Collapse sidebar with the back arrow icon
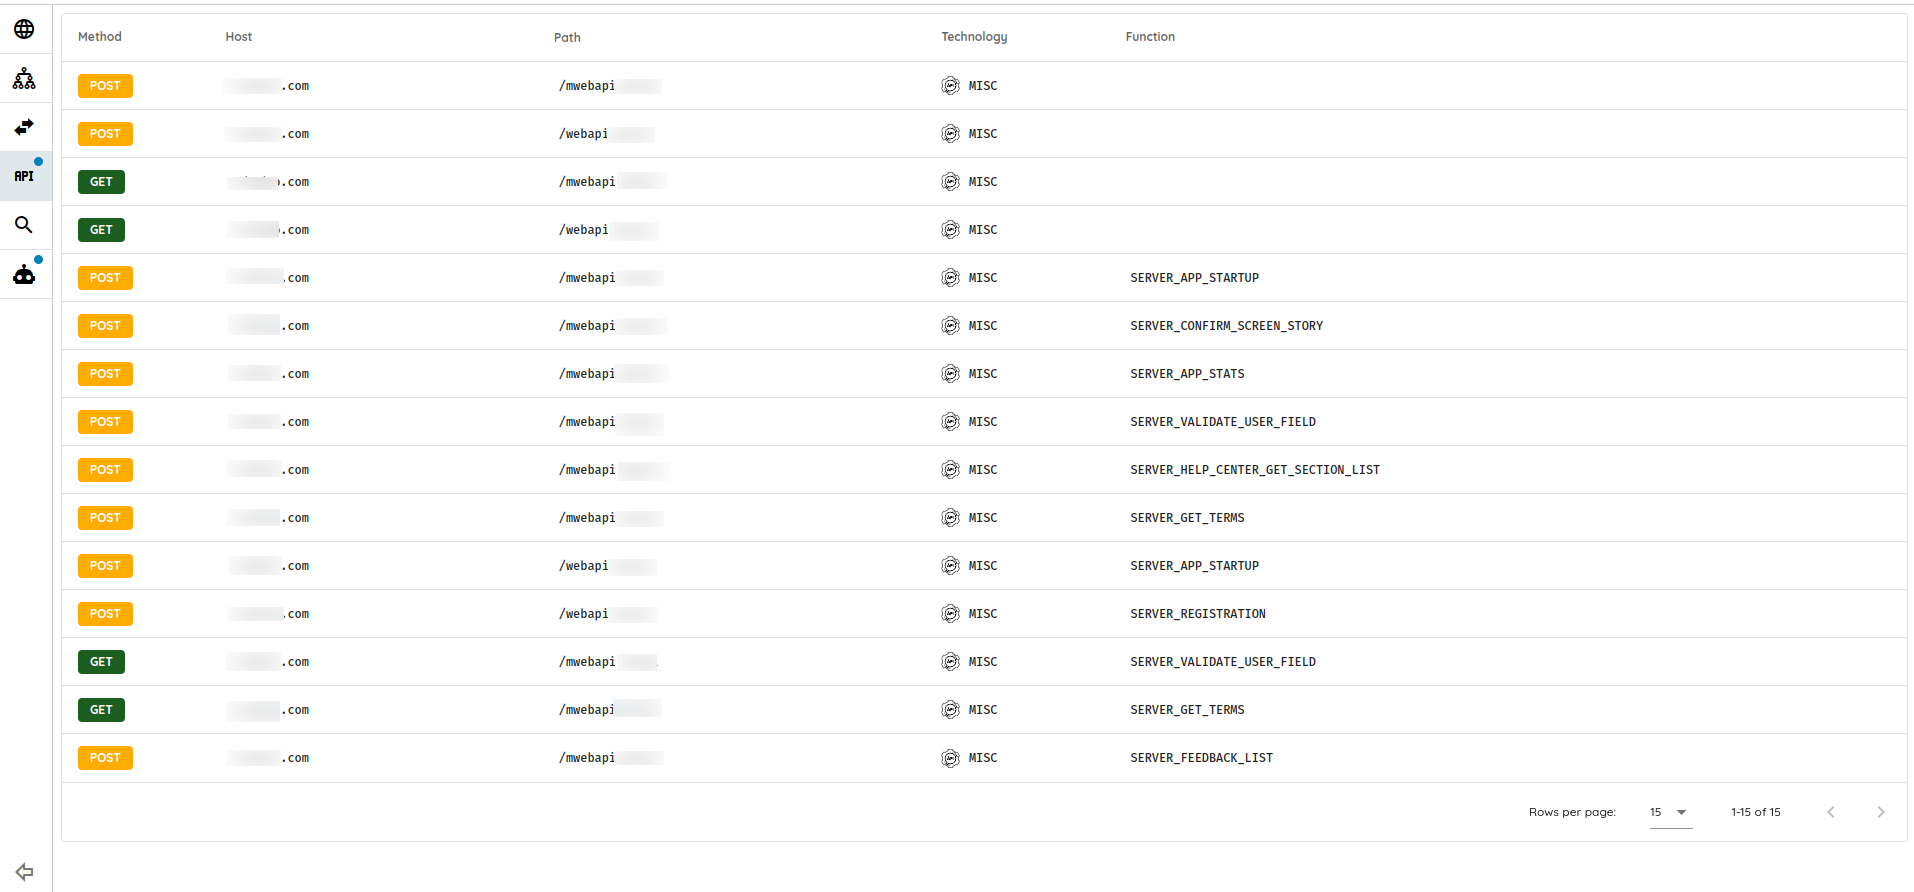1914x892 pixels. 25,872
